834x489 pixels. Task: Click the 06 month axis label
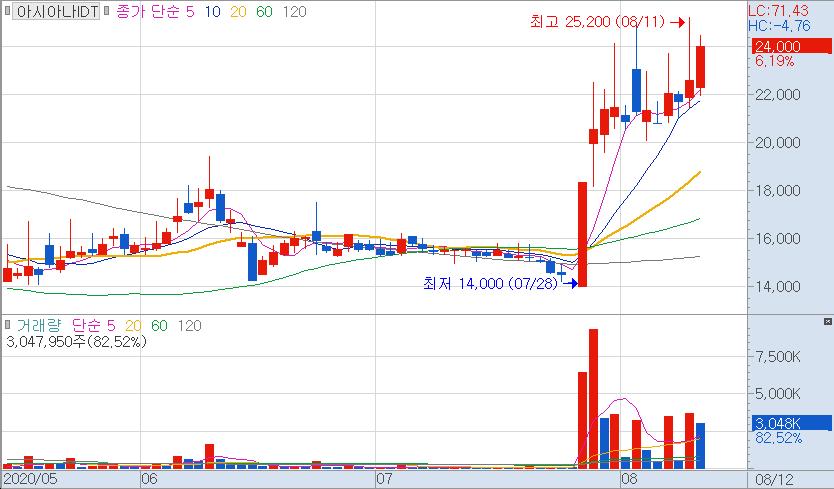click(149, 479)
